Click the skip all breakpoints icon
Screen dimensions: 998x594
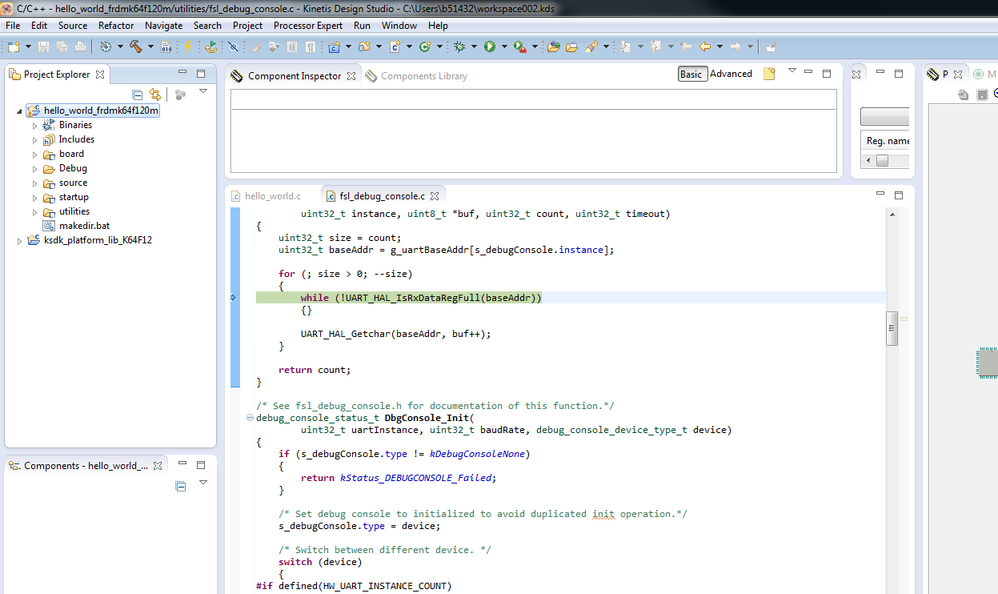point(233,46)
